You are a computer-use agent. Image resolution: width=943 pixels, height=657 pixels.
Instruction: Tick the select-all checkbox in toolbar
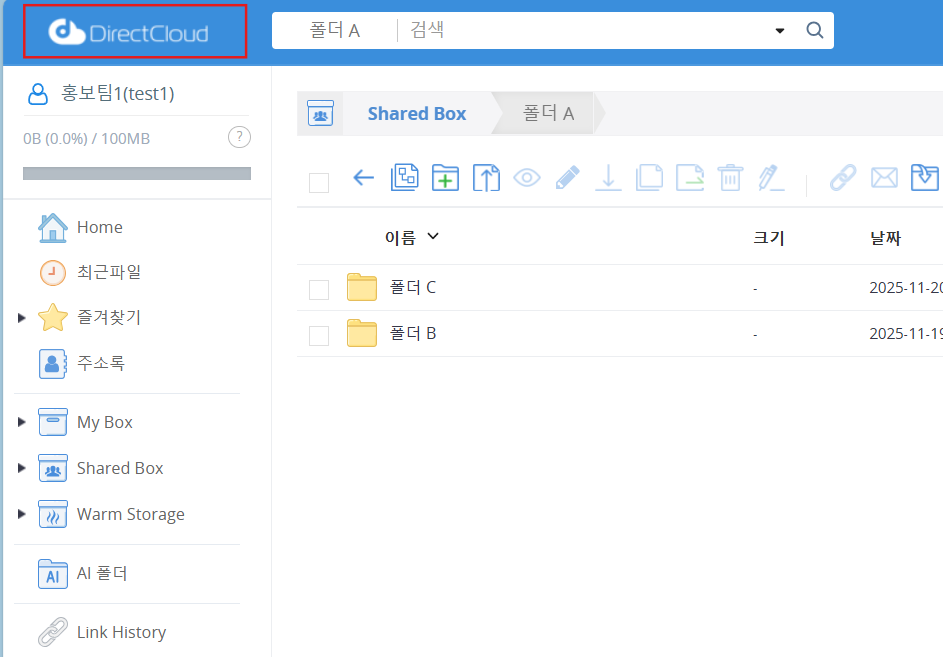click(x=319, y=182)
